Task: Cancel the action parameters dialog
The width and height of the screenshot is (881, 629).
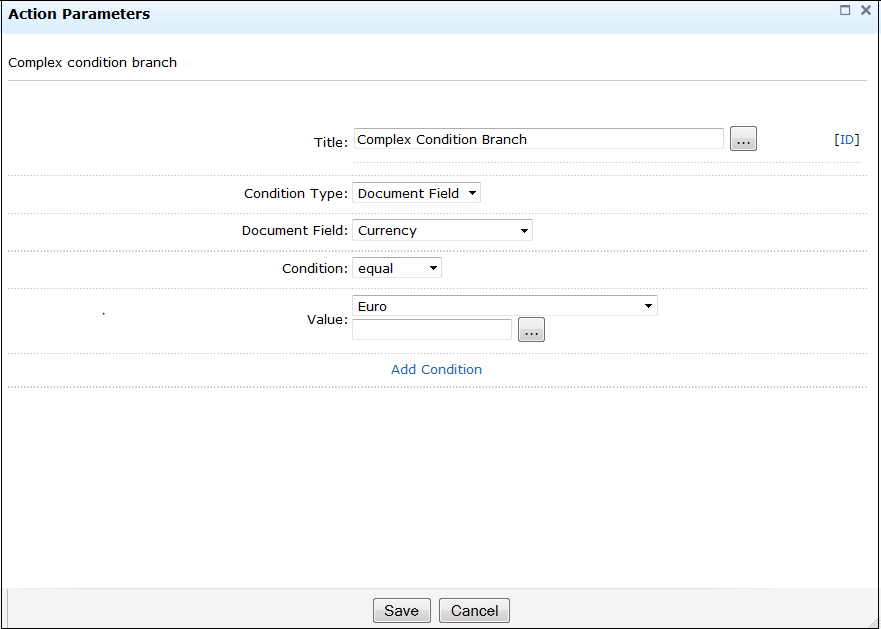Action: (x=474, y=610)
